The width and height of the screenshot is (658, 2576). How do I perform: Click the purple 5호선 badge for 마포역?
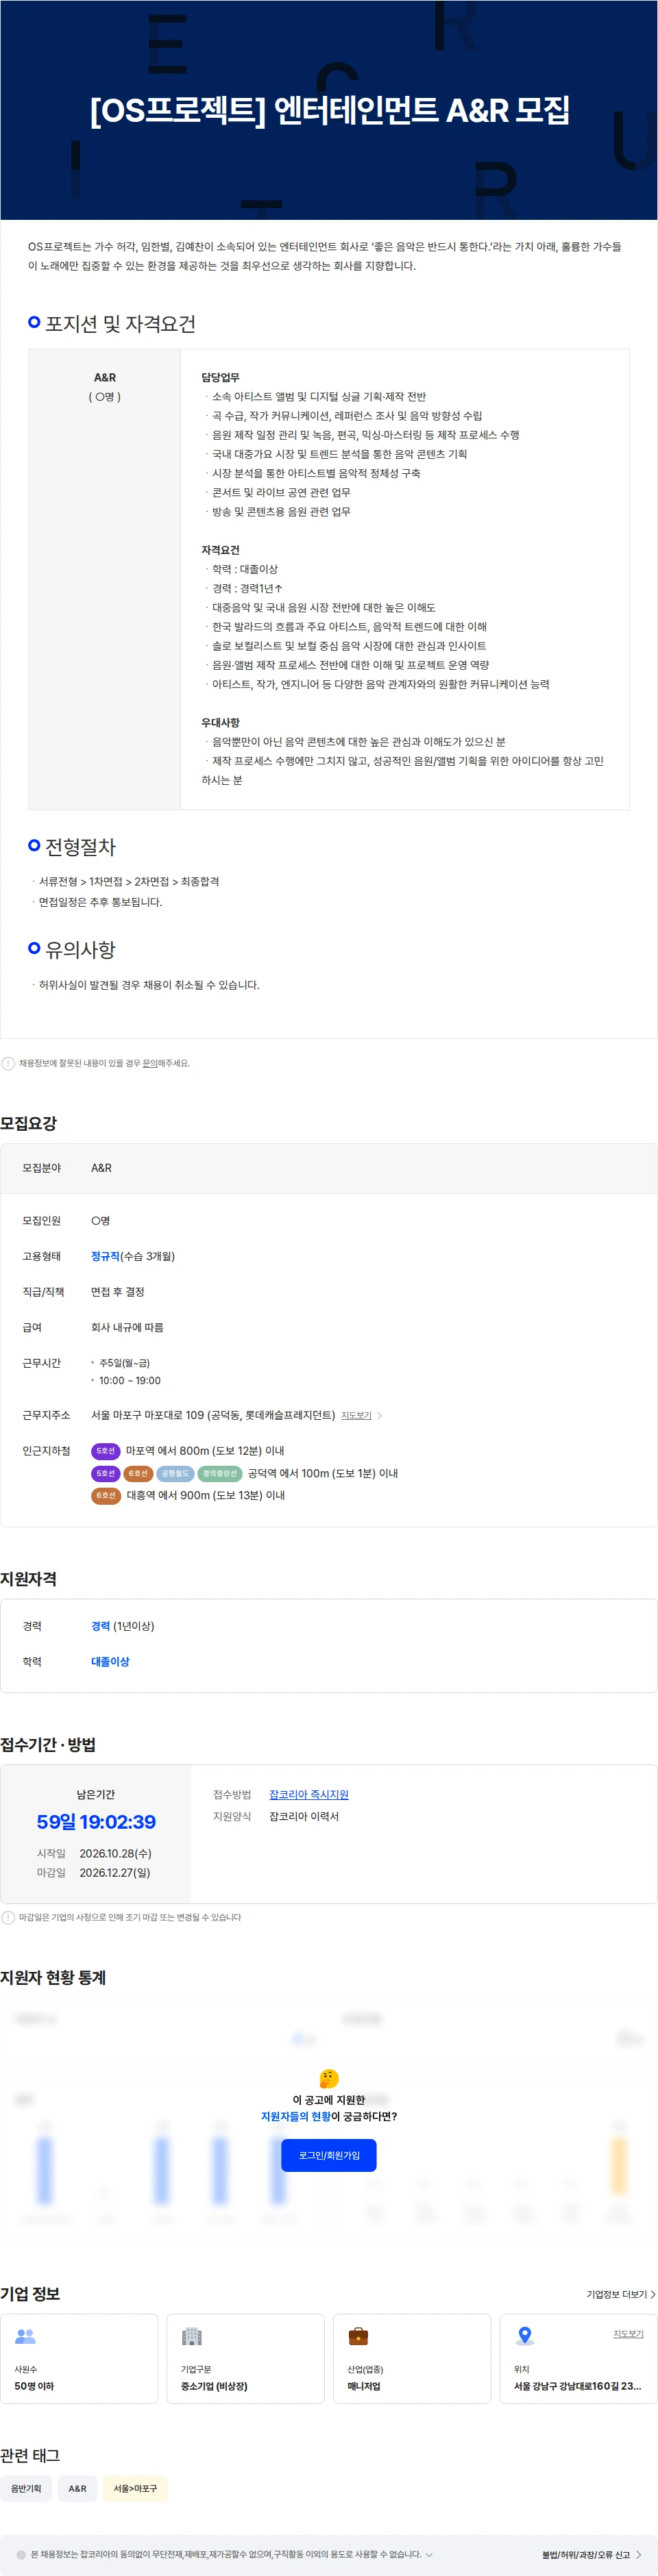point(106,1450)
